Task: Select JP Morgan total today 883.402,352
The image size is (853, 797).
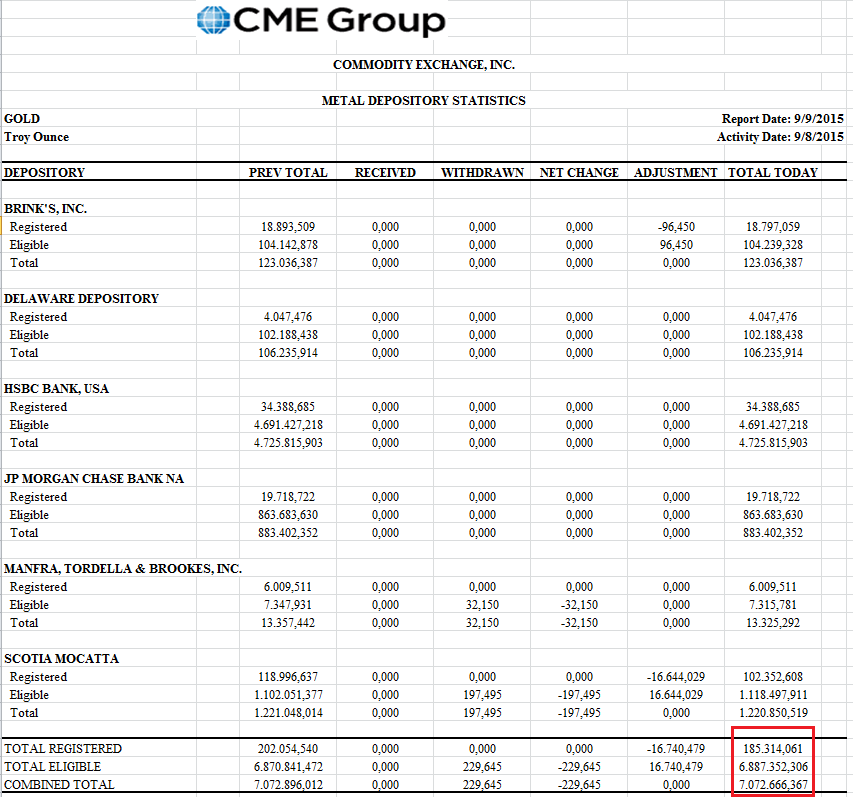Action: tap(773, 533)
